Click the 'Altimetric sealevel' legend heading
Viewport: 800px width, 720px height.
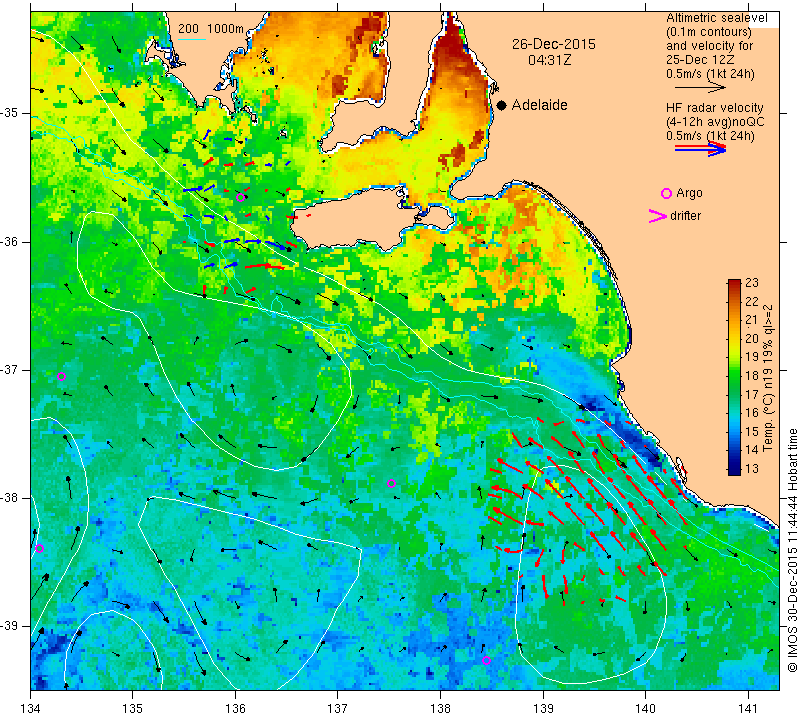(x=716, y=18)
